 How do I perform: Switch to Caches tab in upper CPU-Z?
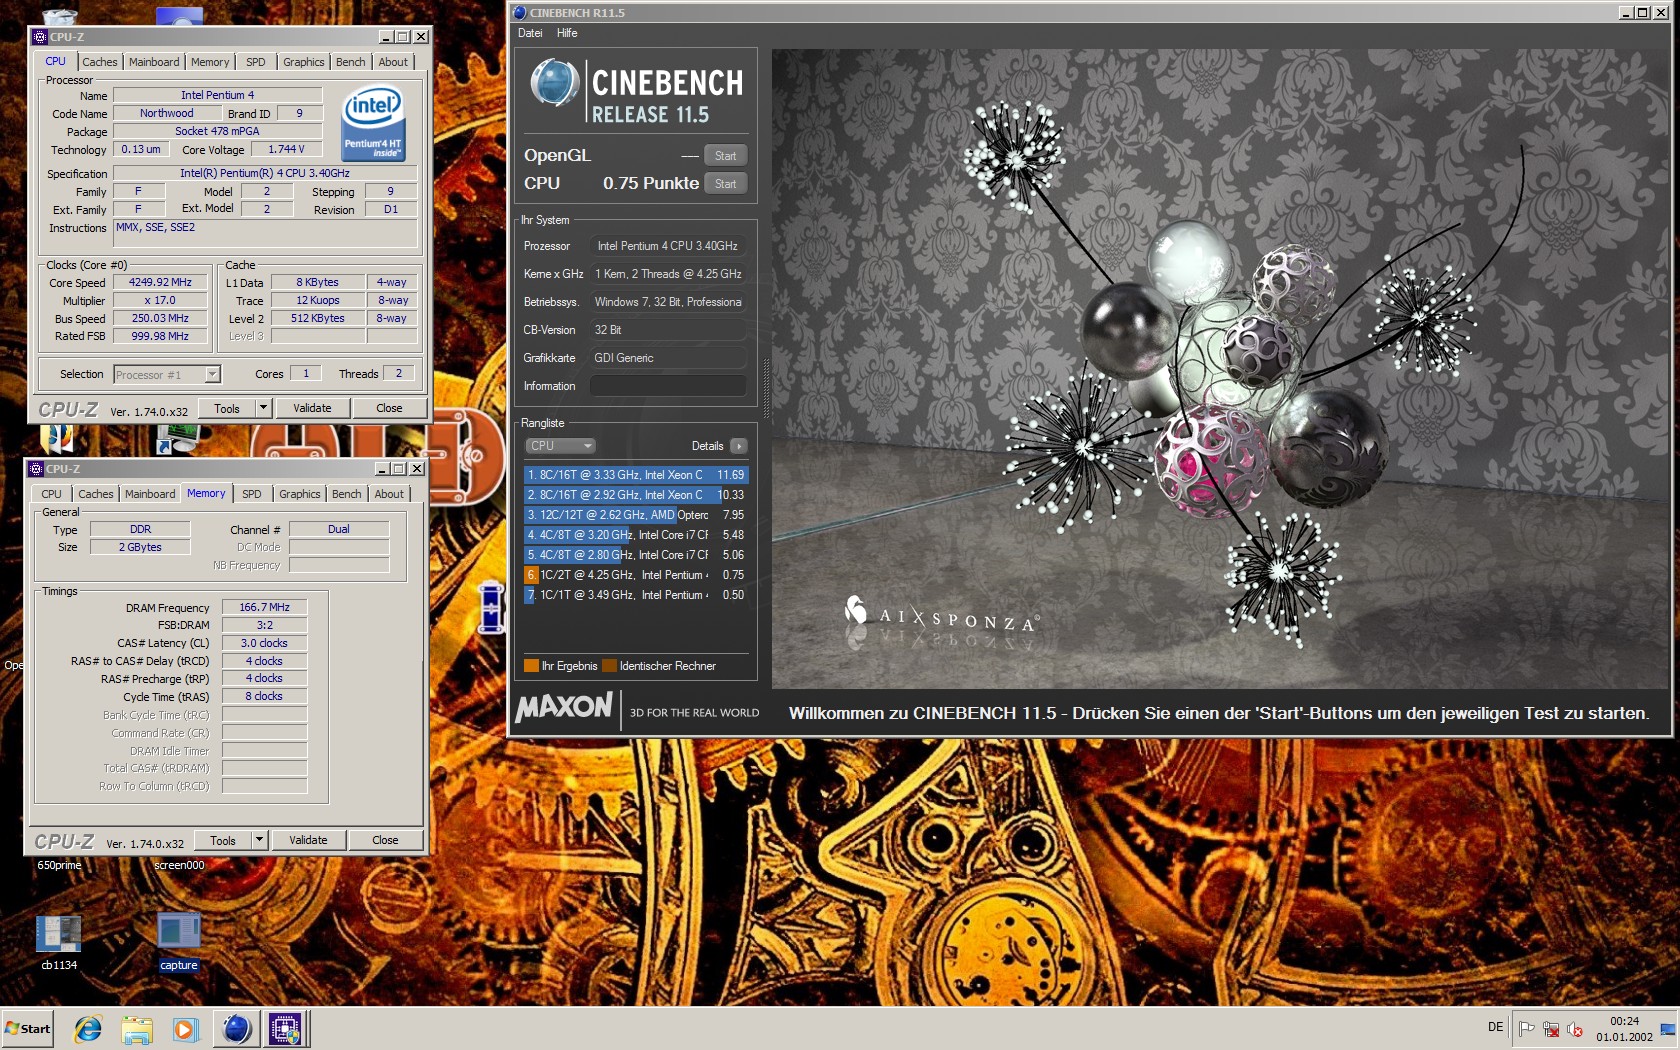(x=99, y=62)
